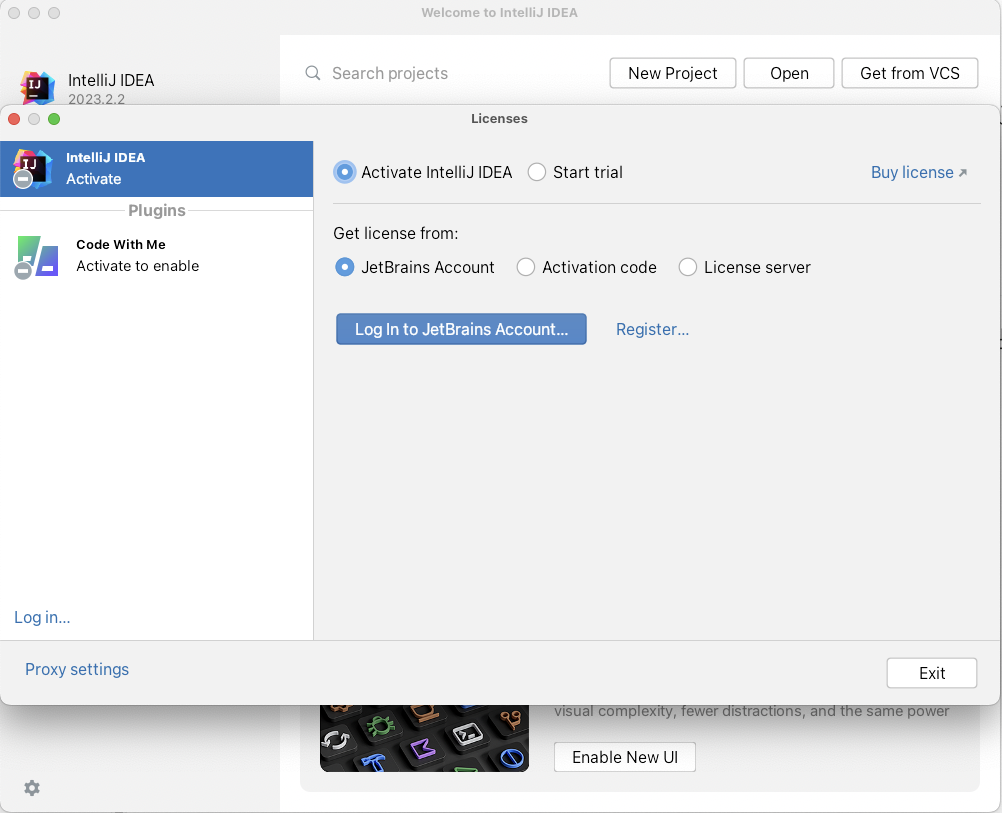Select the Code With Me plugin entry
This screenshot has width=1002, height=813.
point(157,256)
